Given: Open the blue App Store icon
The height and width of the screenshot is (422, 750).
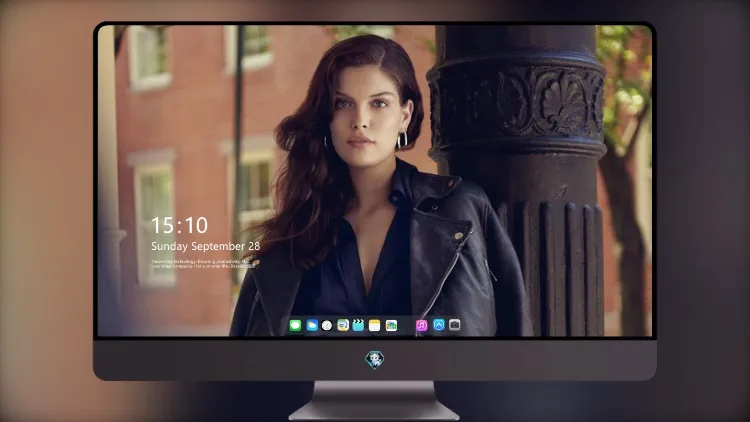Looking at the screenshot, I should 439,325.
